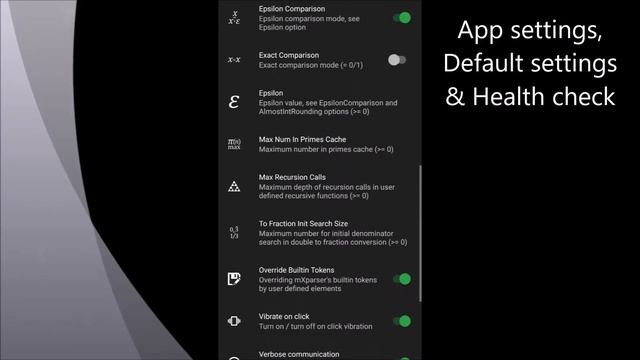Click 'Turn on / turn off on click vibration' text
The image size is (640, 360).
pyautogui.click(x=316, y=326)
